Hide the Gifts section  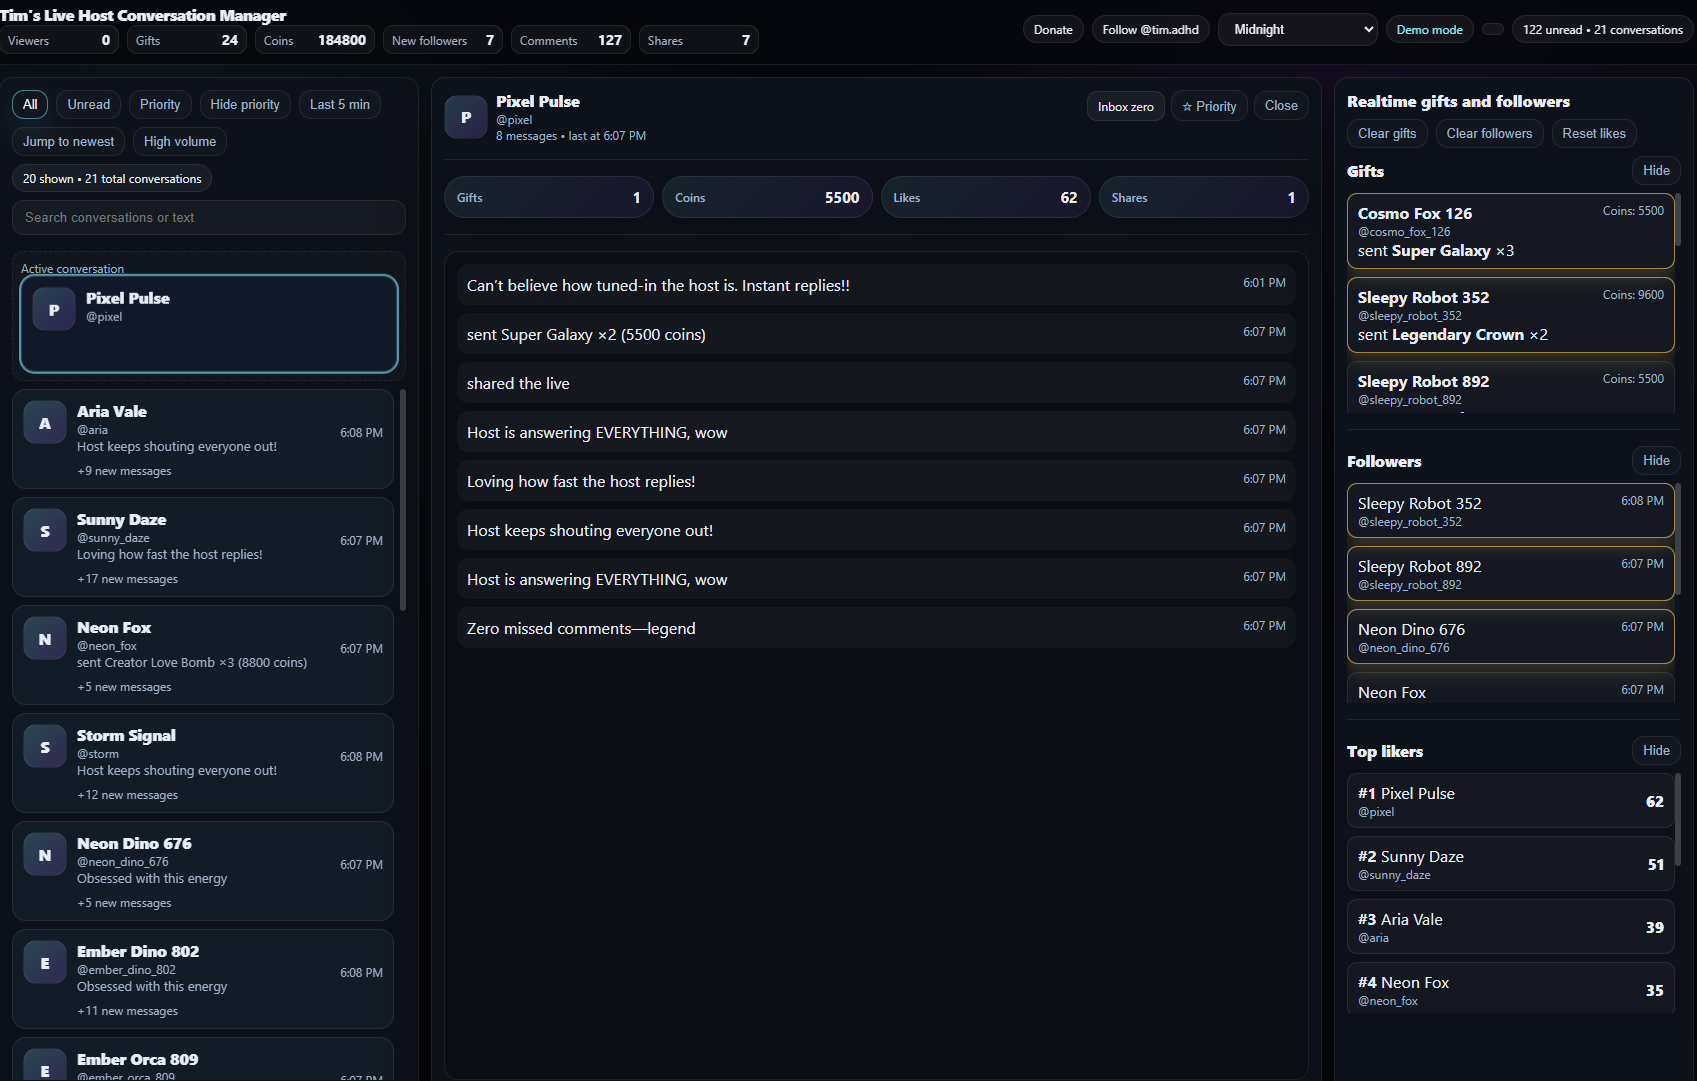coord(1656,171)
